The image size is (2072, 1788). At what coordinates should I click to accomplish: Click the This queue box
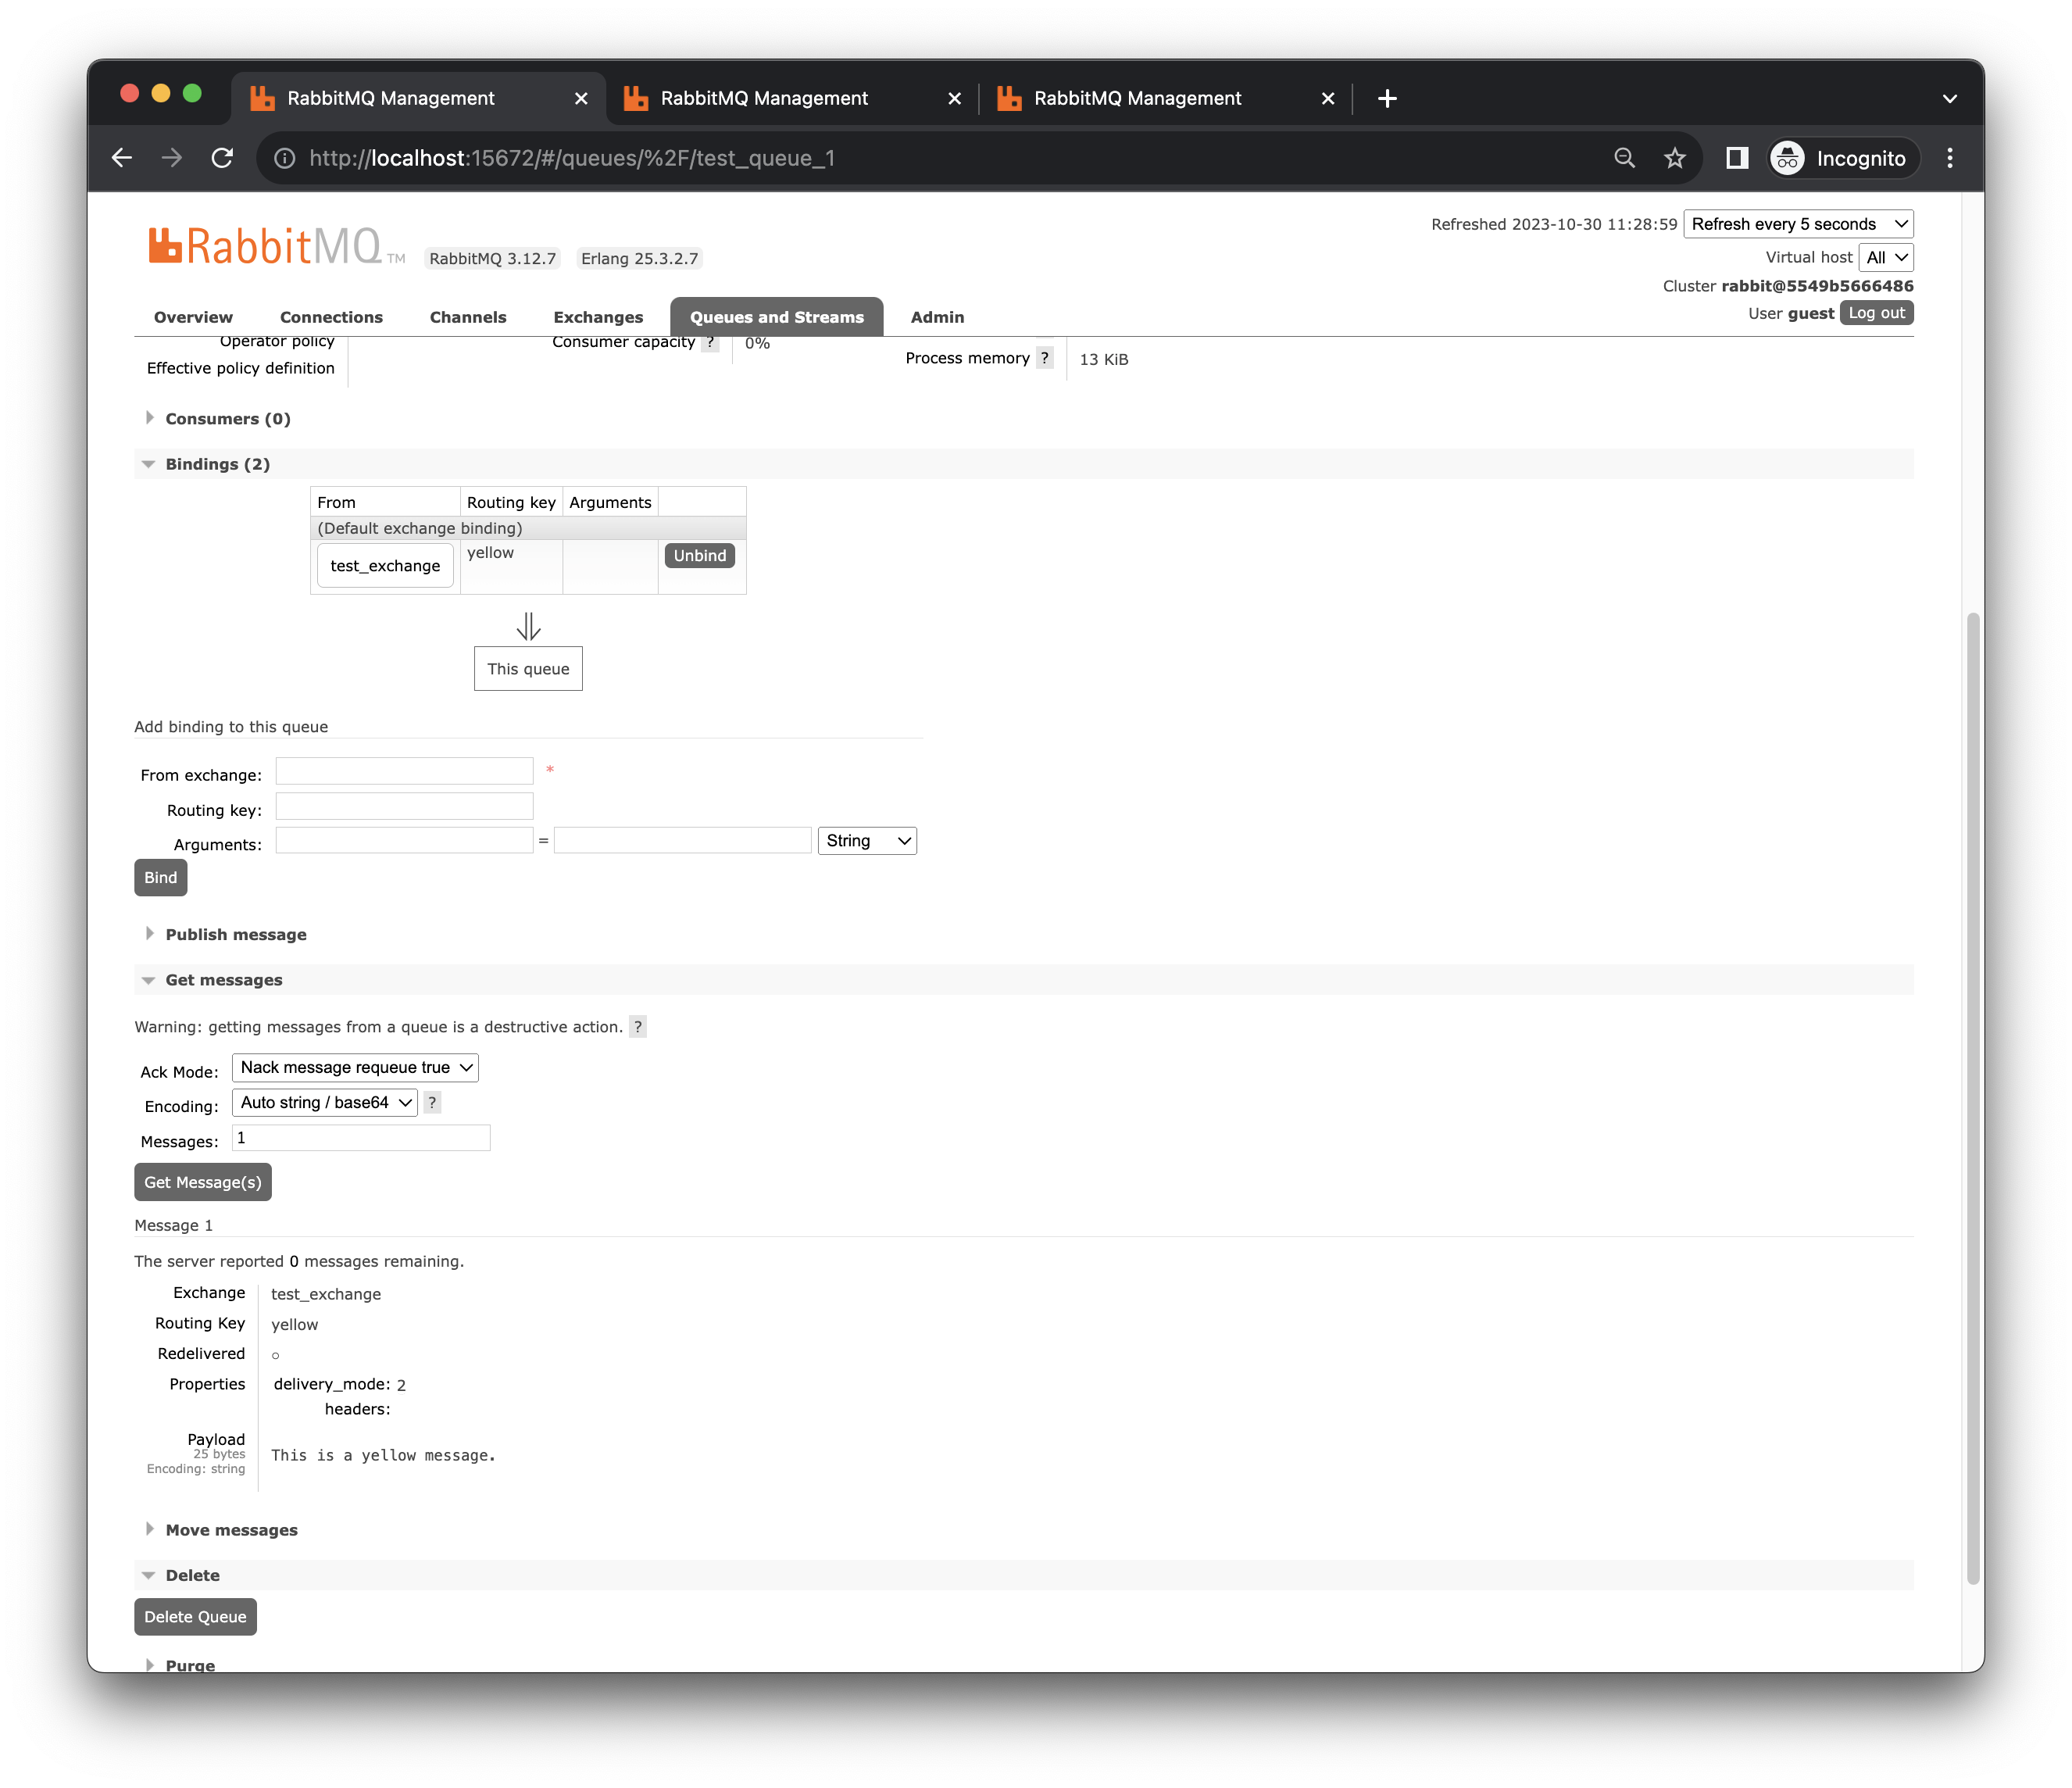[x=528, y=669]
